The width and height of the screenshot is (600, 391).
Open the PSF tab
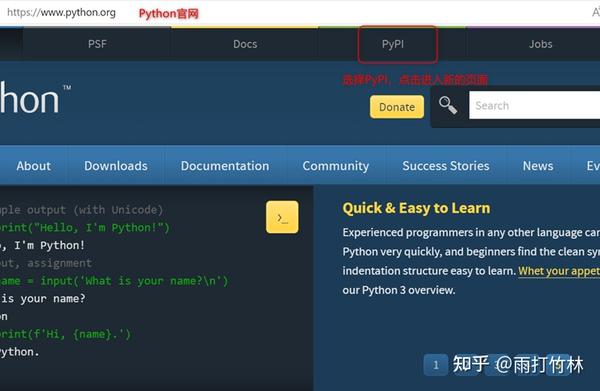[97, 44]
